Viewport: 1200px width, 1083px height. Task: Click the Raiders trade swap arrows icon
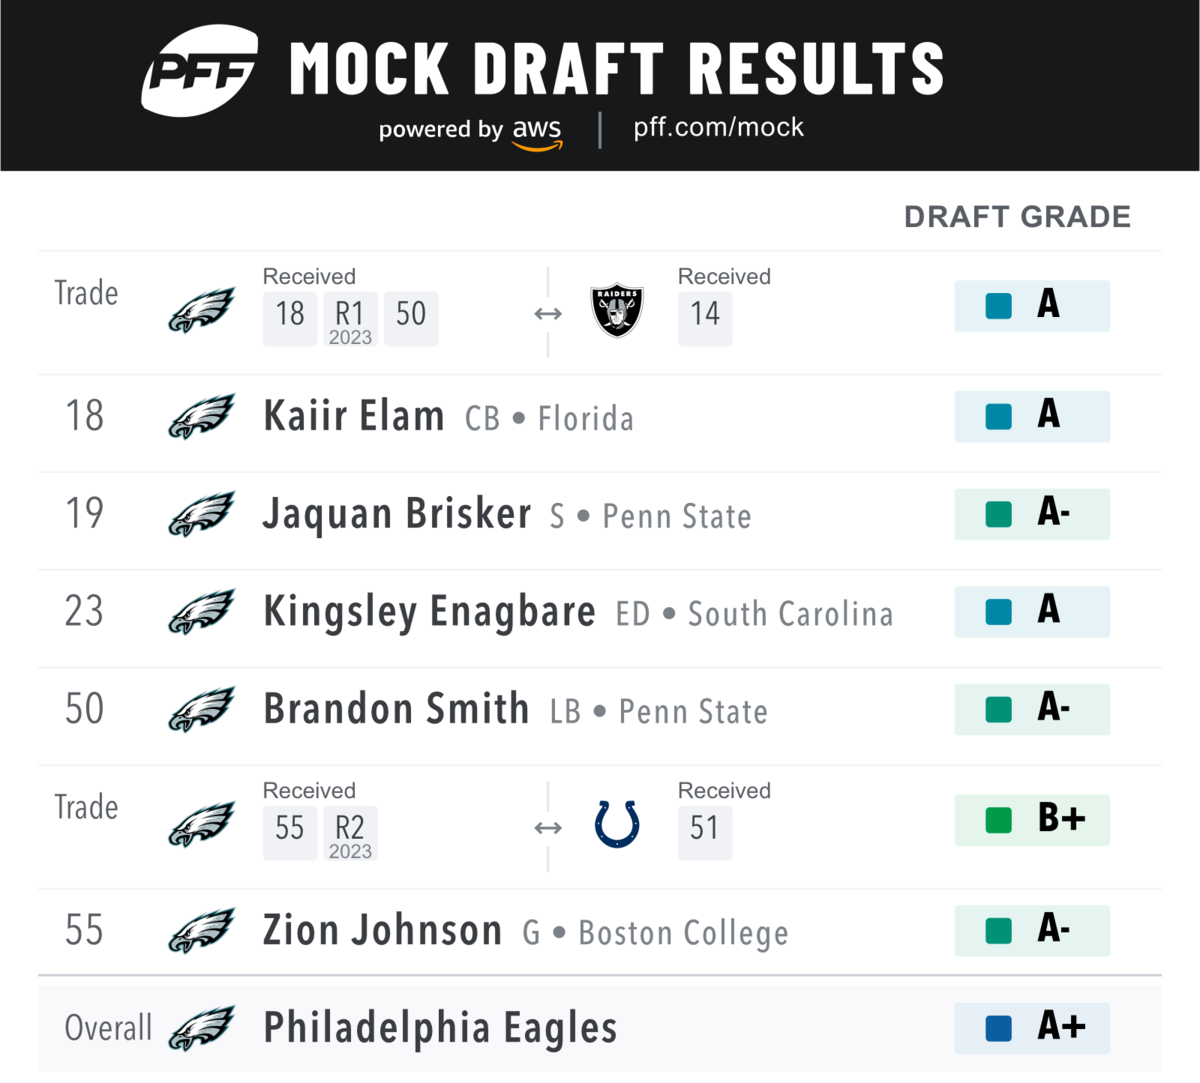pos(548,314)
